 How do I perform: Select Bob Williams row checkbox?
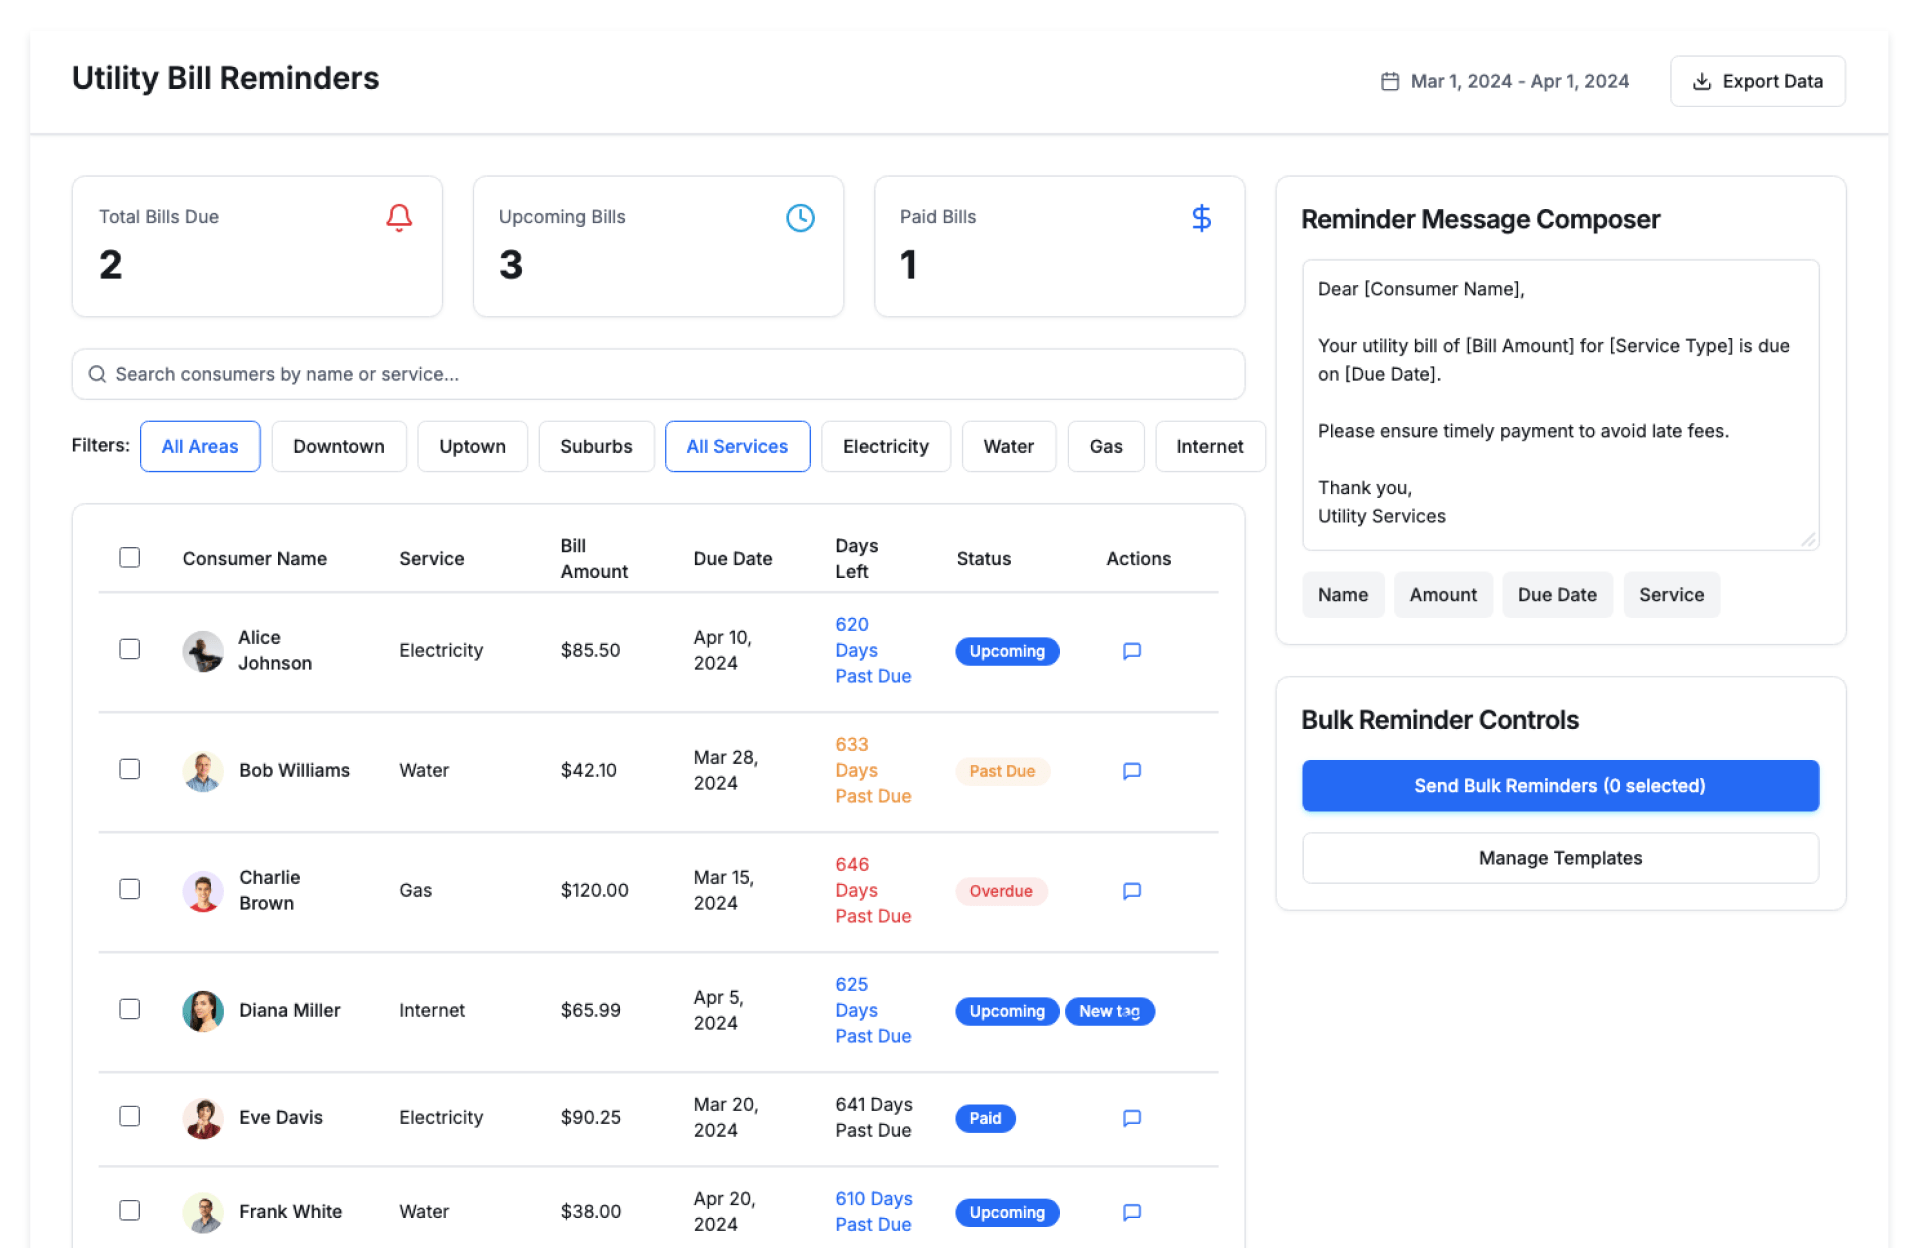130,769
